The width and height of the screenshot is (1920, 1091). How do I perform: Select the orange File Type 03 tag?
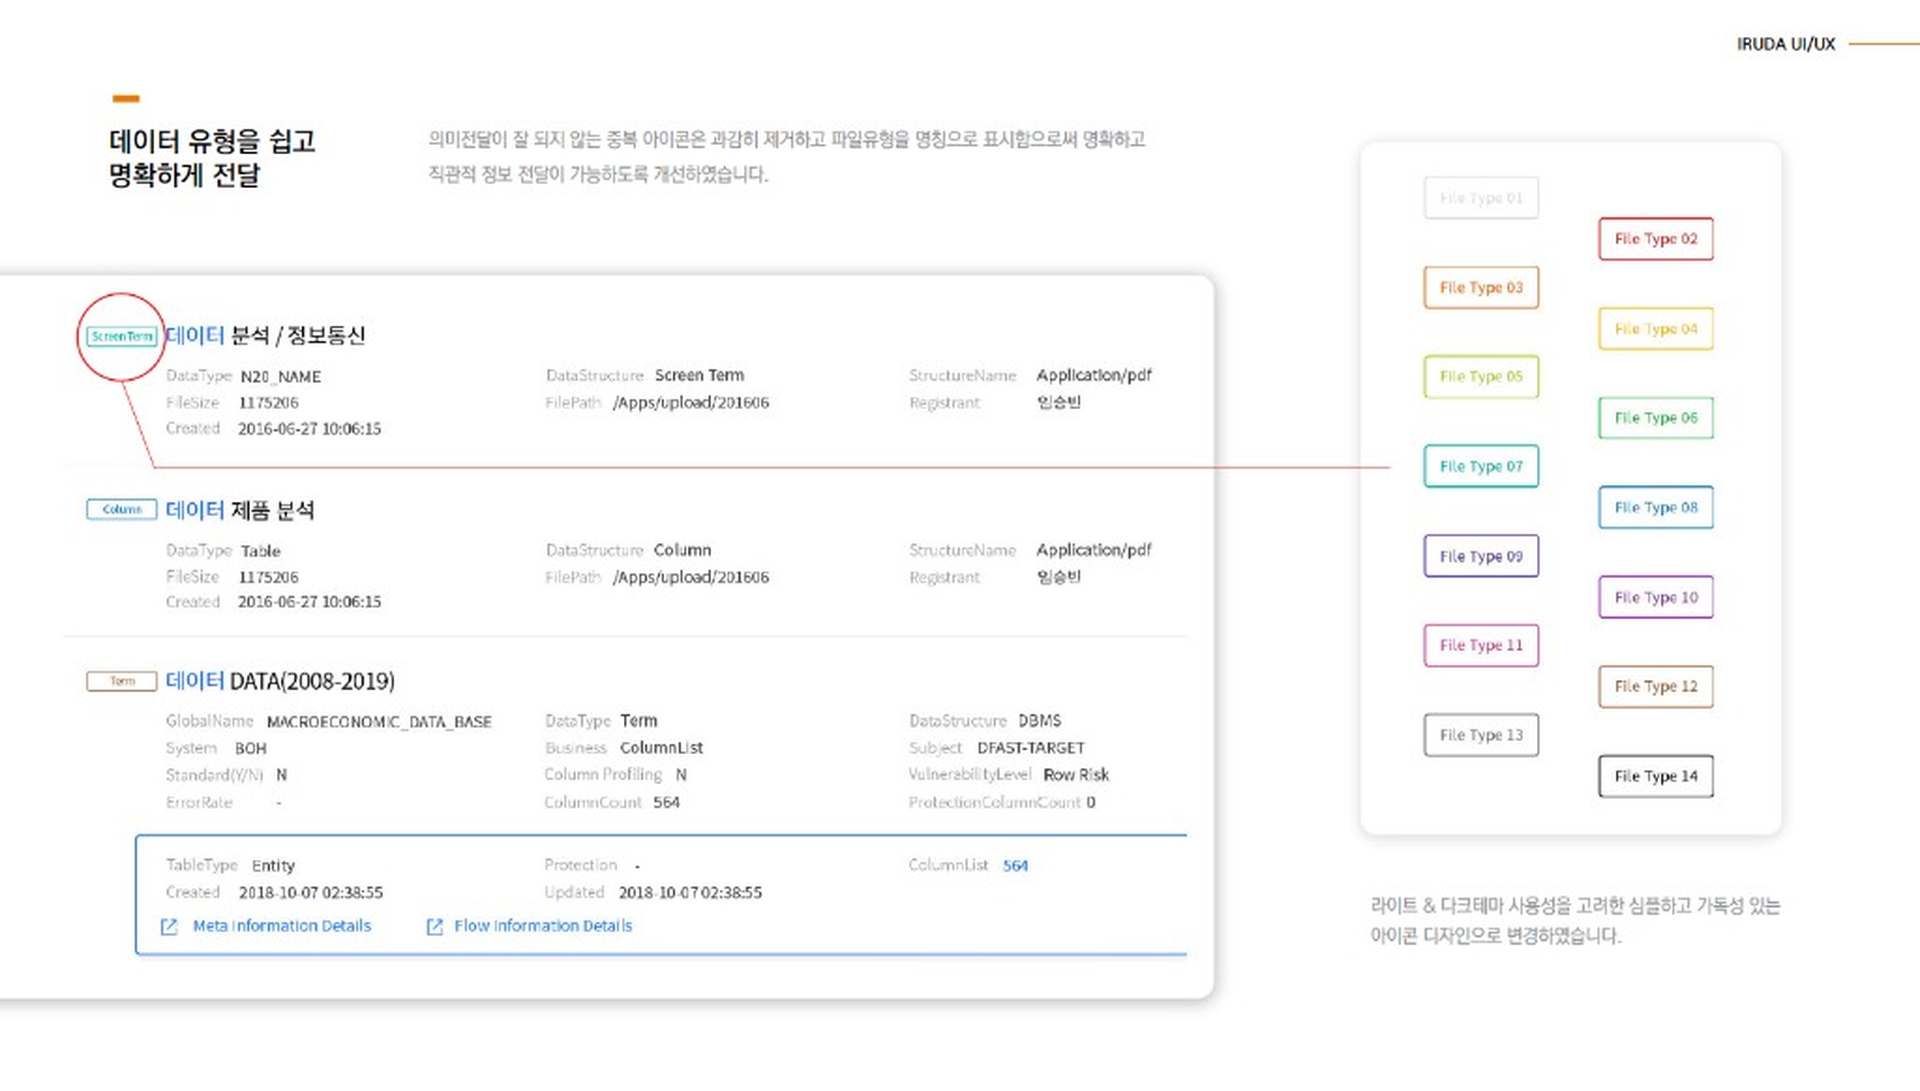[1481, 288]
